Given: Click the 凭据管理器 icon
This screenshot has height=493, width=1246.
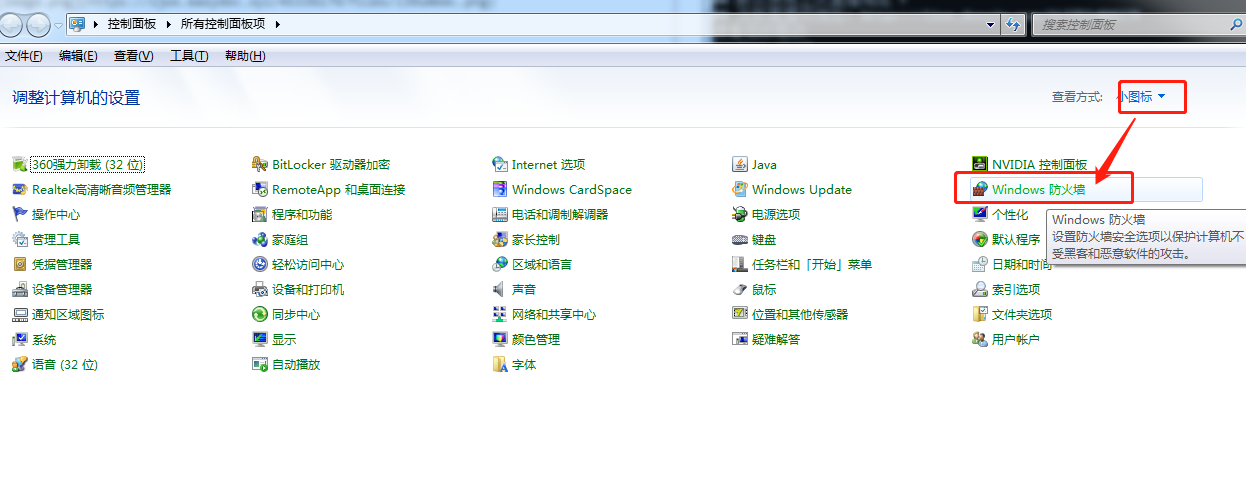Looking at the screenshot, I should pos(20,264).
